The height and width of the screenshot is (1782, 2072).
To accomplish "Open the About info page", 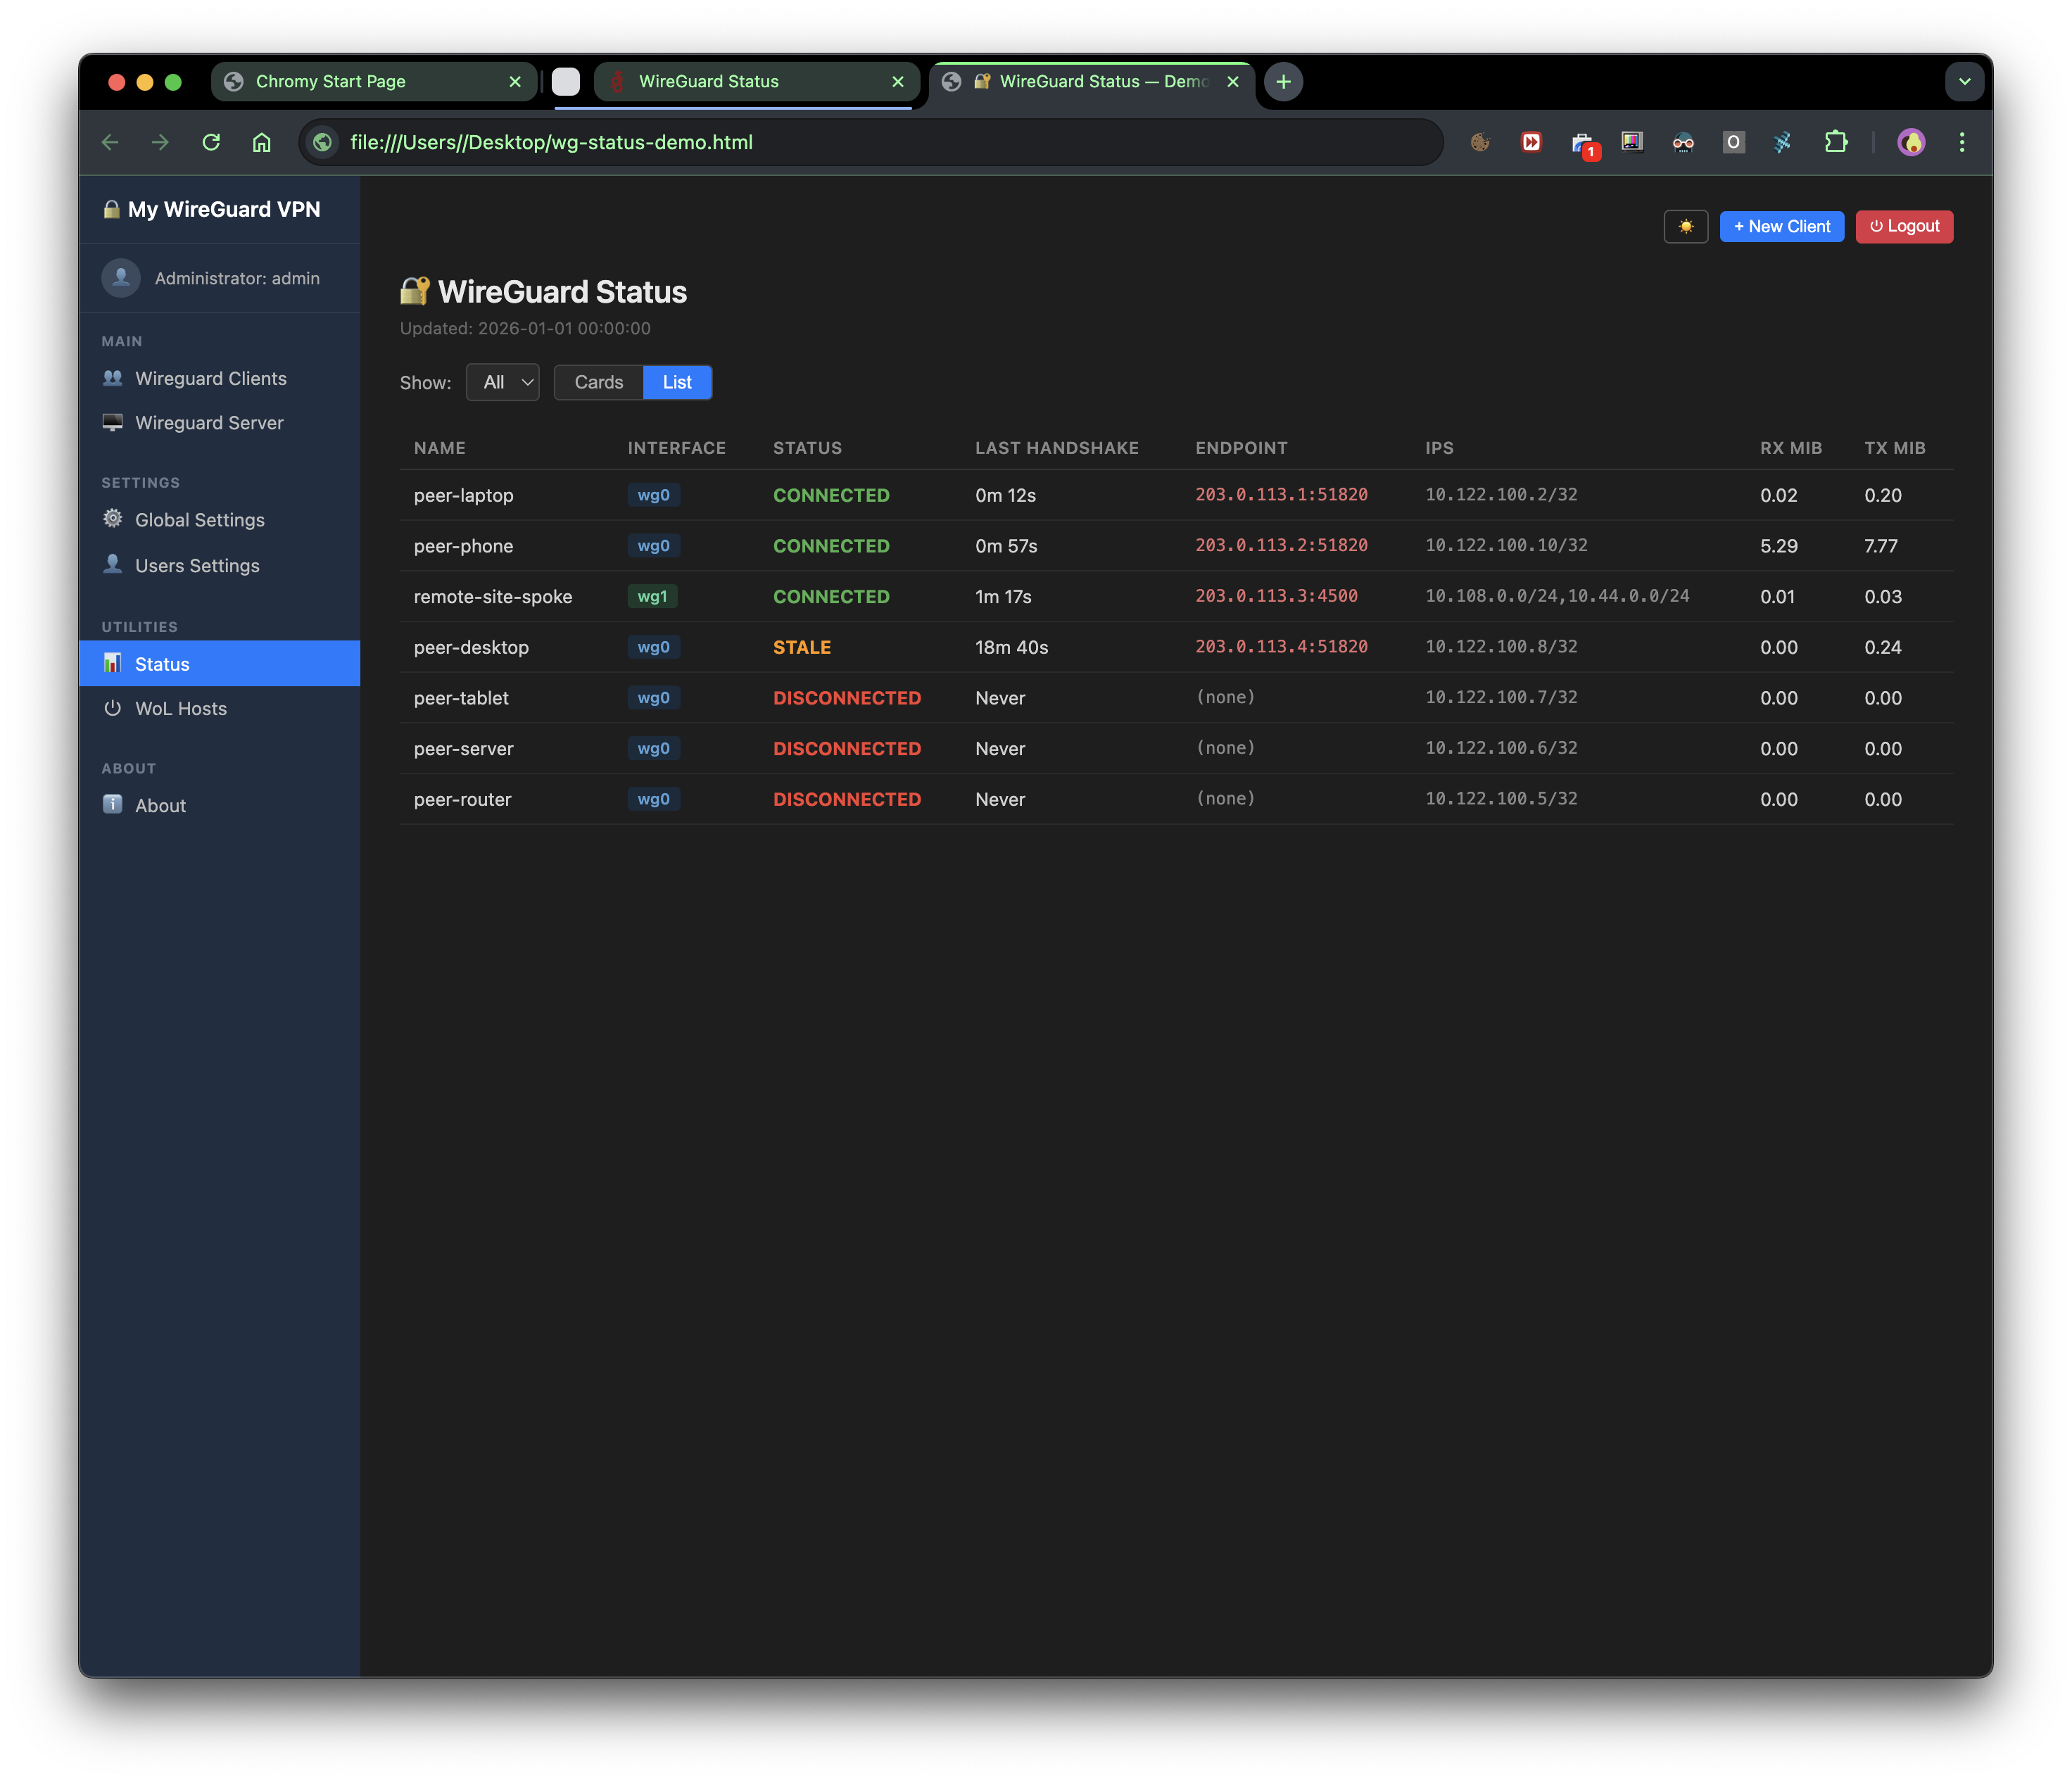I will tap(160, 805).
